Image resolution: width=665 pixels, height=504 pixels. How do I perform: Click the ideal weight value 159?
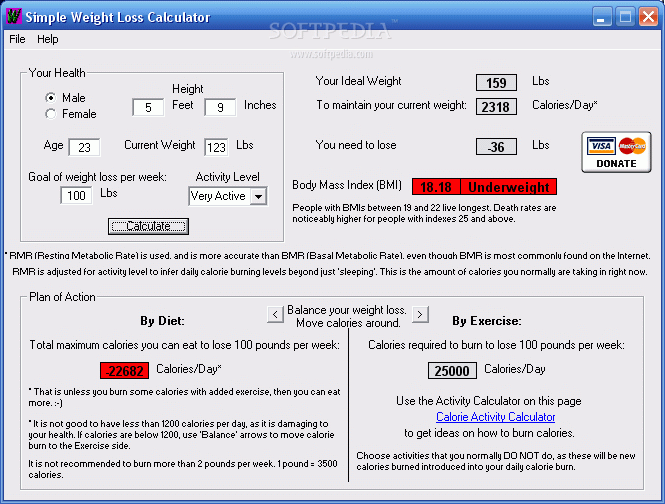[496, 83]
